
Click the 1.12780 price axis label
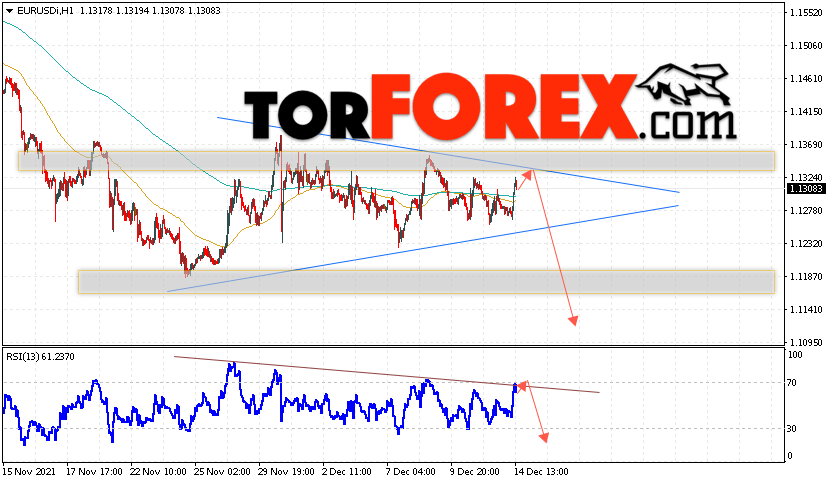[x=806, y=210]
